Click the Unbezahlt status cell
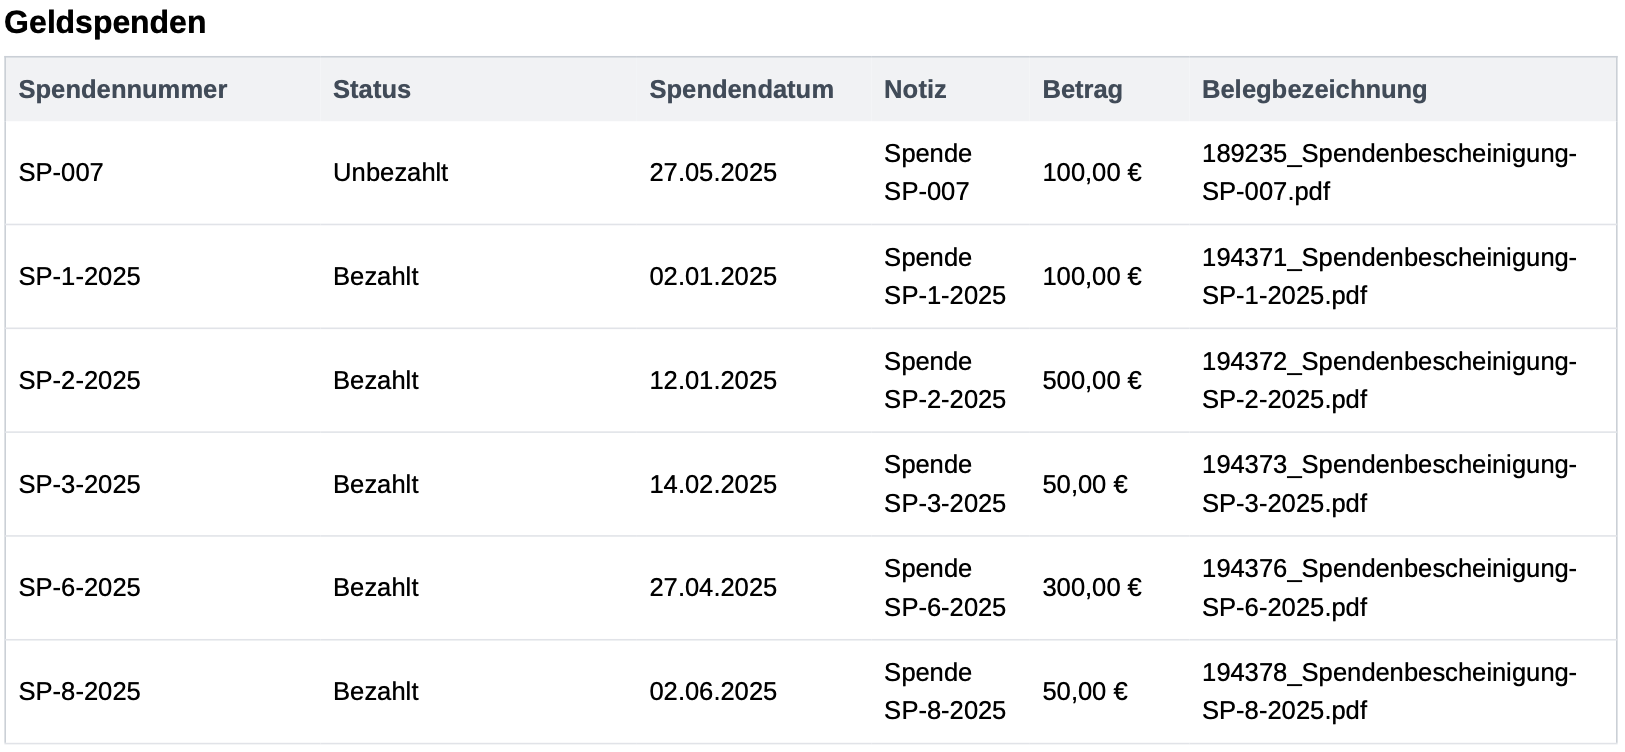Screen dimensions: 1625x752 (x=390, y=173)
